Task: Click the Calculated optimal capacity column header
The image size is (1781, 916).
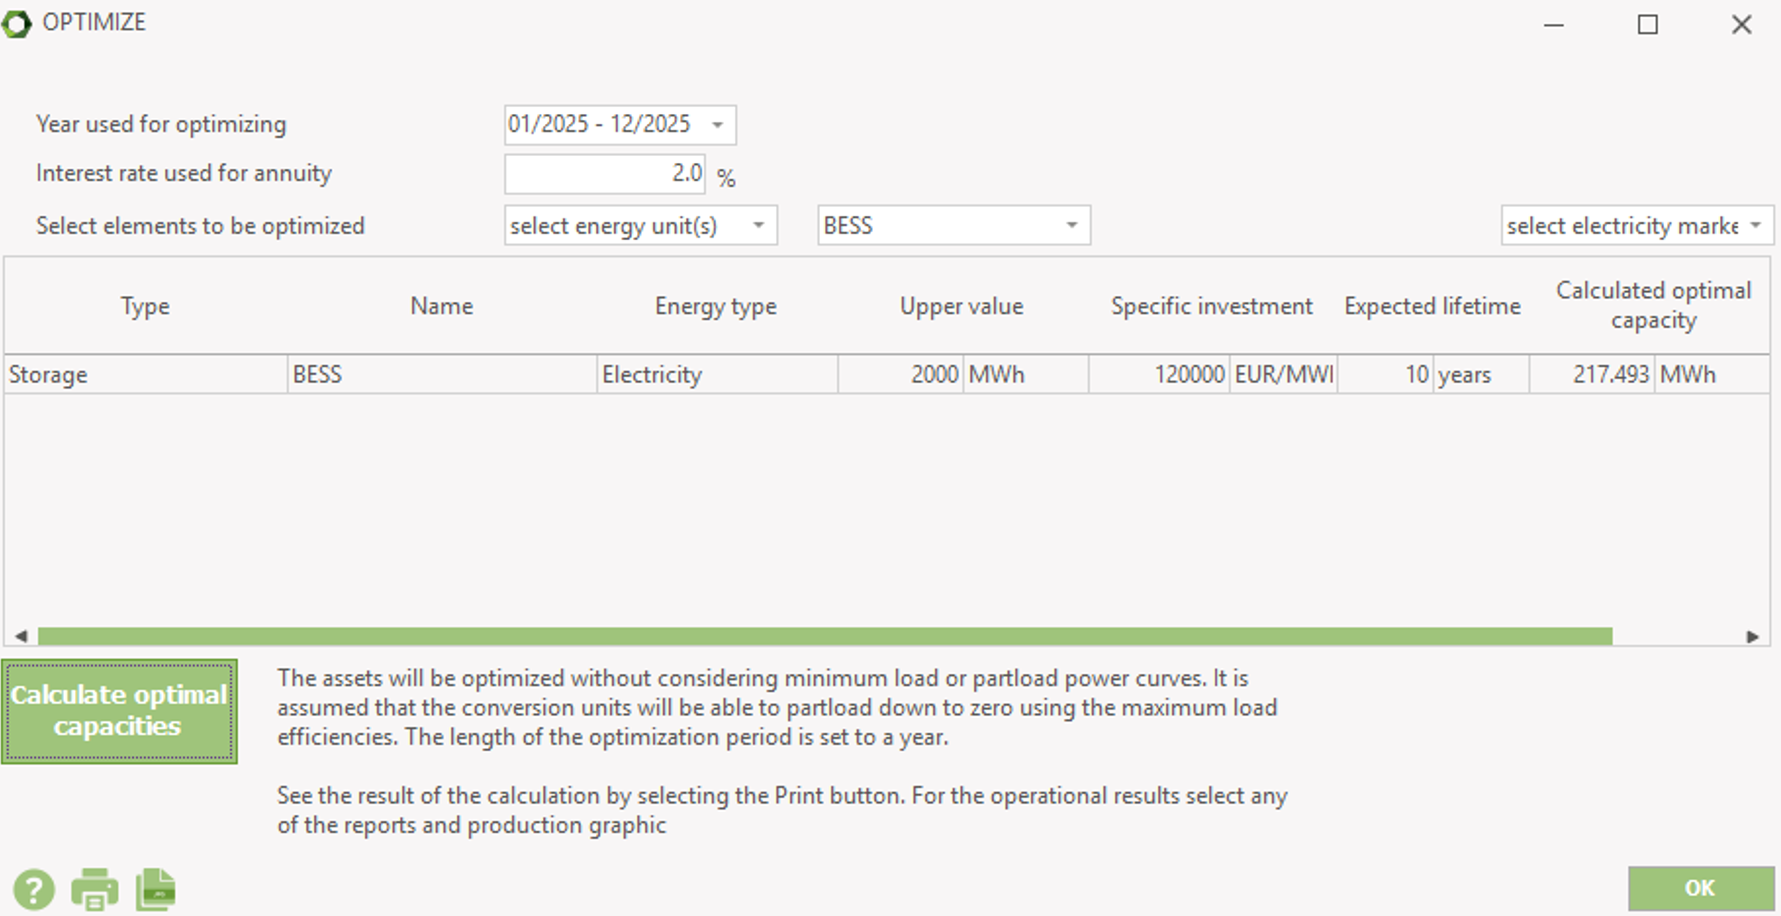Action: (x=1652, y=305)
